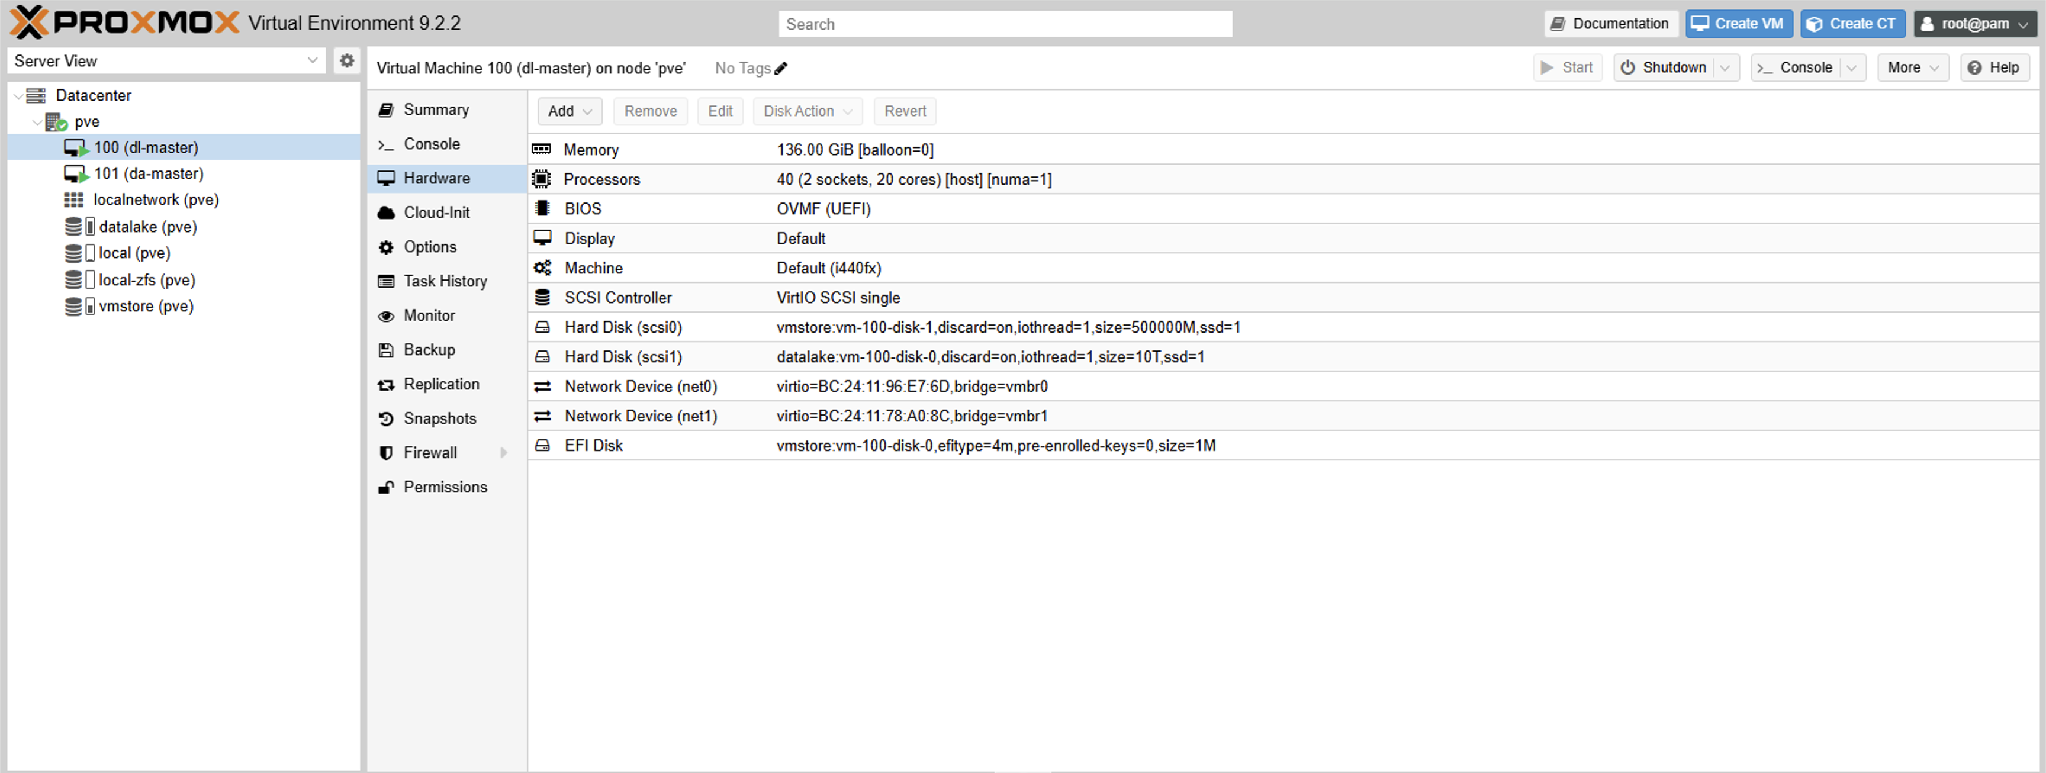The width and height of the screenshot is (2046, 773).
Task: Click the Proxmox logo icon
Action: (29, 22)
